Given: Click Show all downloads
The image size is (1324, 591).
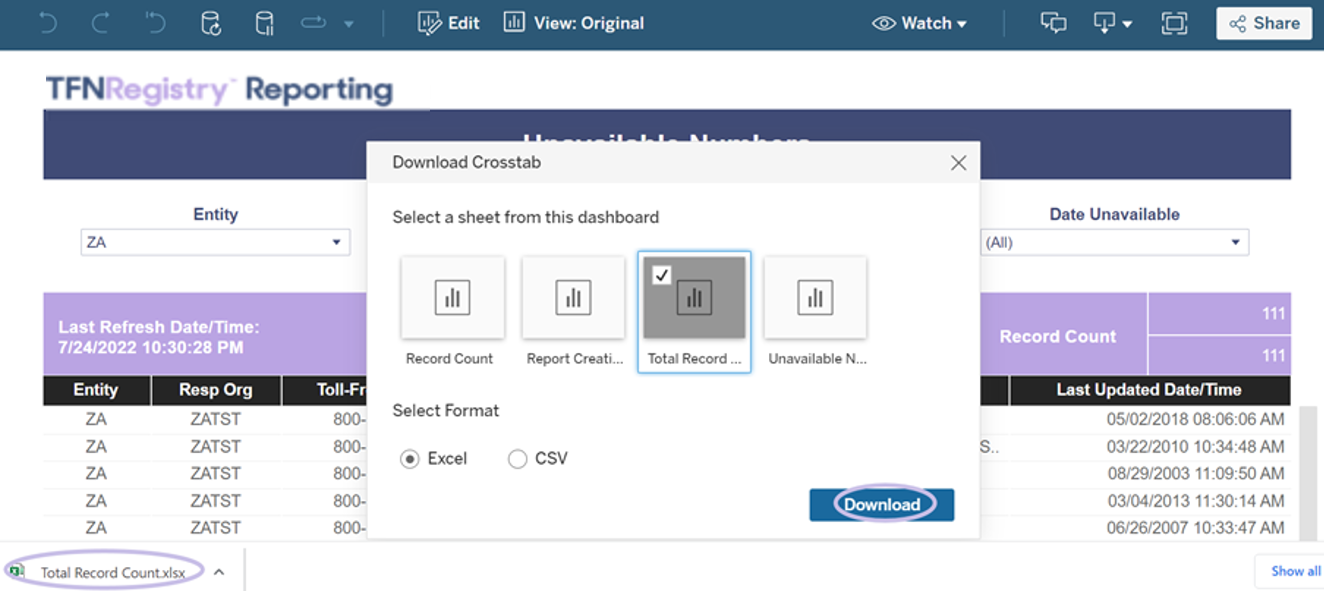Looking at the screenshot, I should click(x=1295, y=571).
